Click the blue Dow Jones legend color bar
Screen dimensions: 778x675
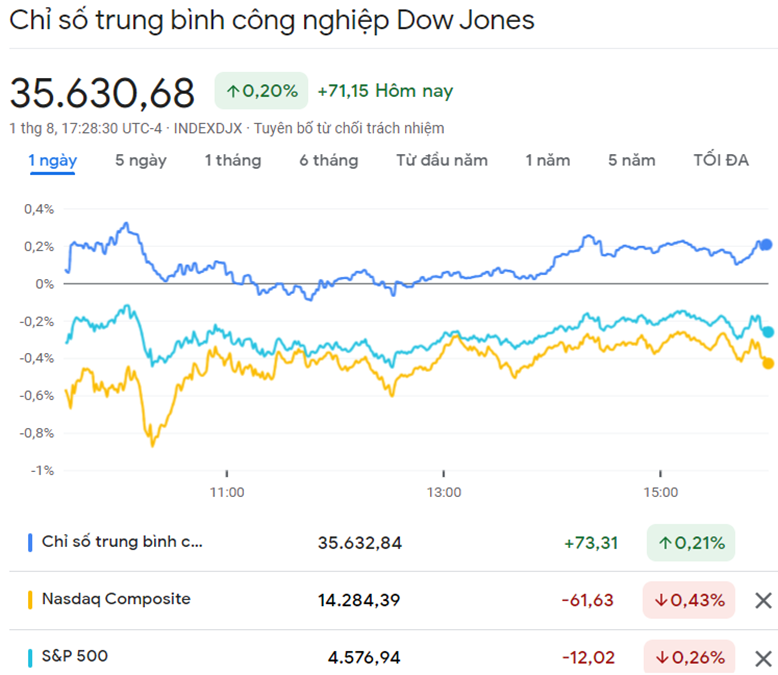click(30, 542)
